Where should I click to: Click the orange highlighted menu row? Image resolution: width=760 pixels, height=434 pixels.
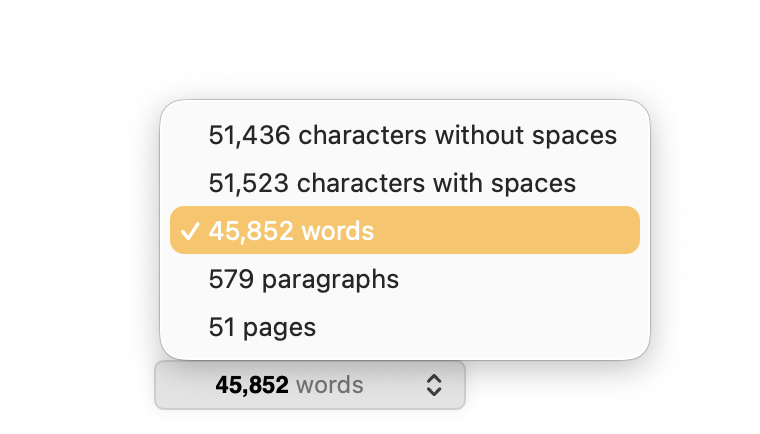click(405, 230)
